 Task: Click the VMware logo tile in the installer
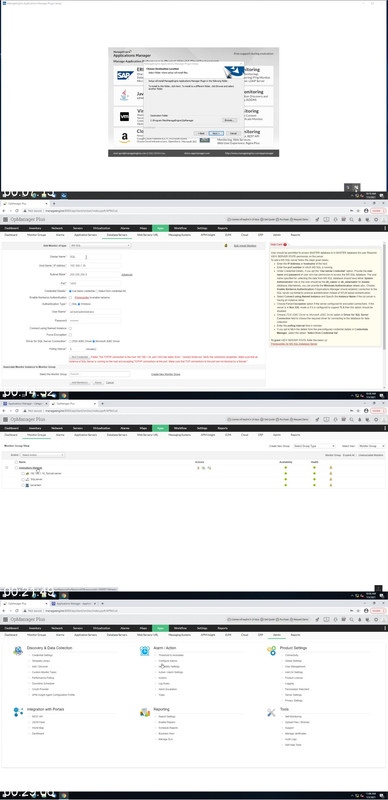[125, 116]
